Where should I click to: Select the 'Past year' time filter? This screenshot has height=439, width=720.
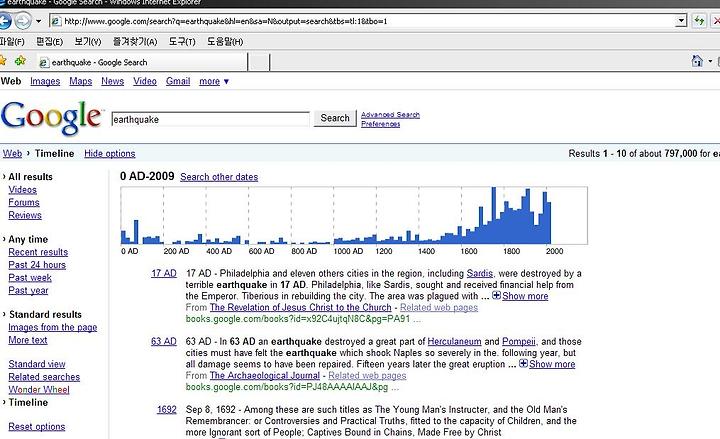[28, 291]
